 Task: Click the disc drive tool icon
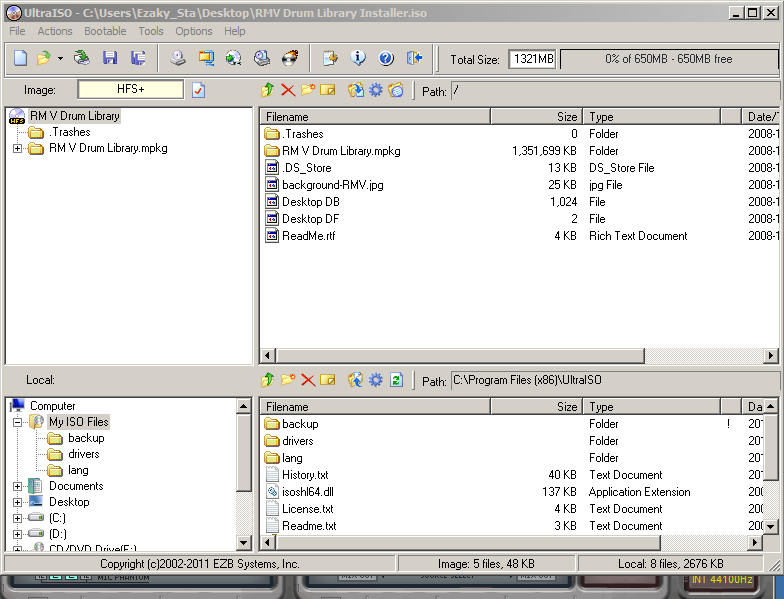pyautogui.click(x=262, y=58)
